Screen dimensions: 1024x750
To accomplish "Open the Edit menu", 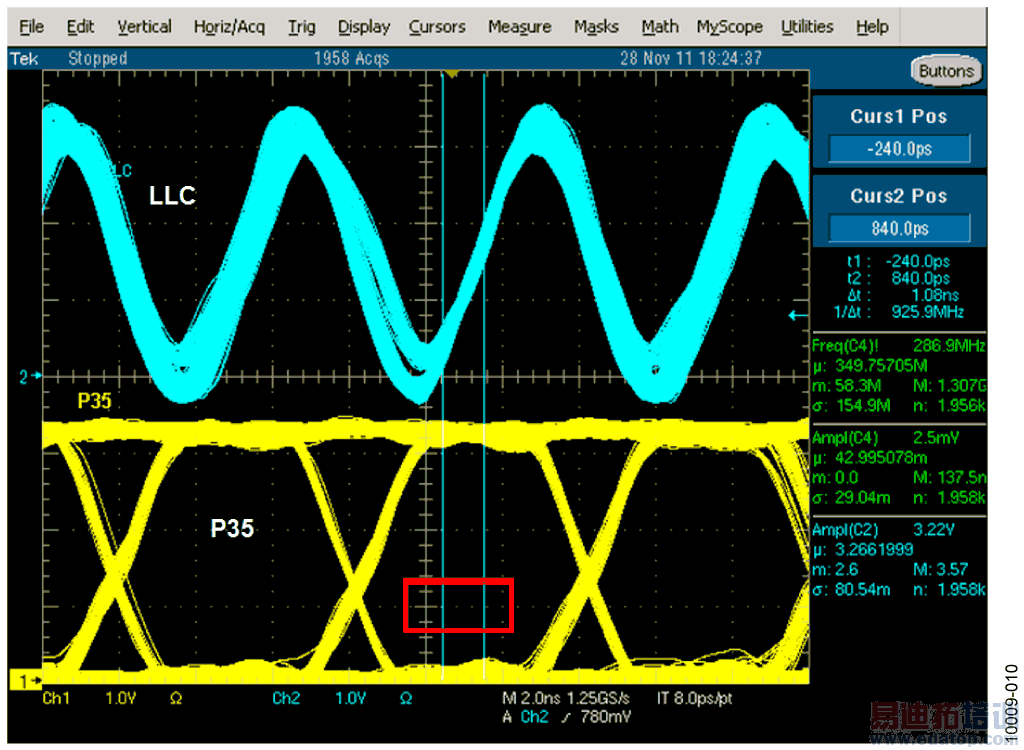I will tap(80, 27).
